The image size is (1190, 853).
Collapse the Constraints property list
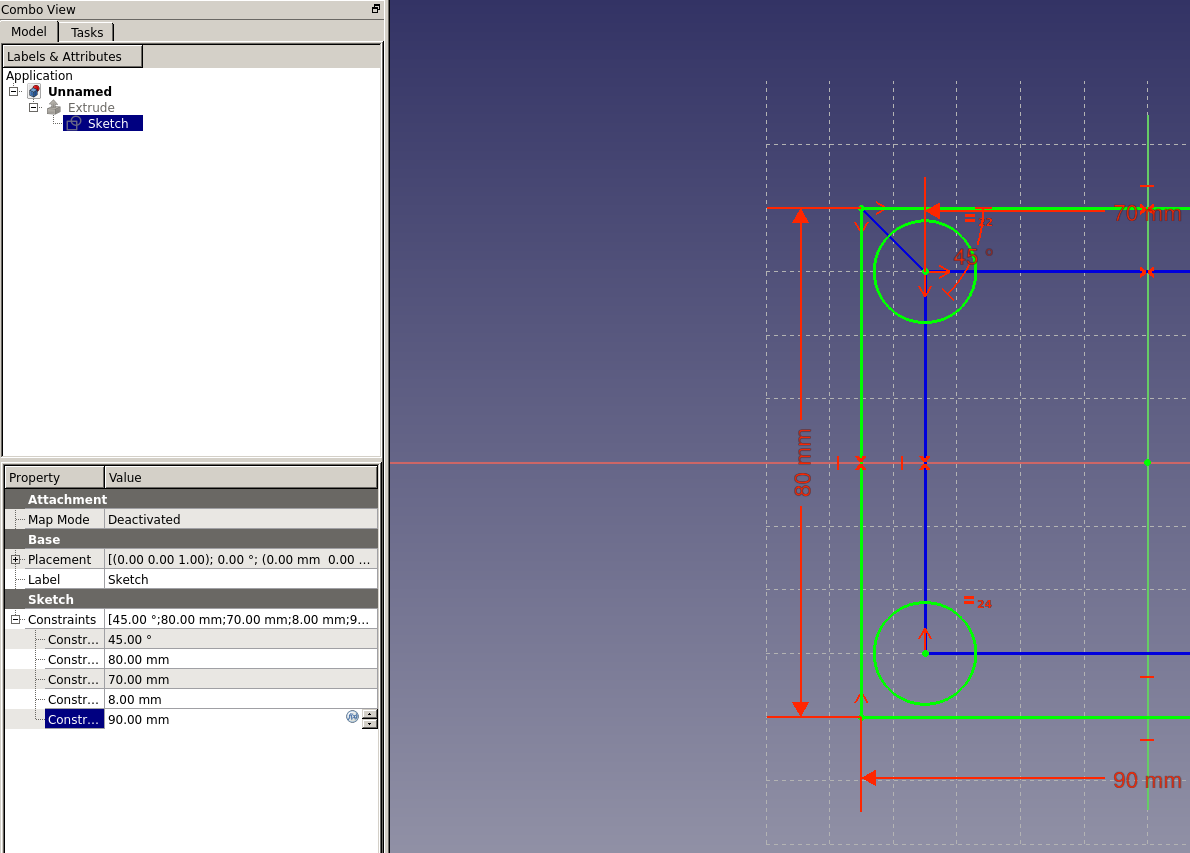[15, 619]
